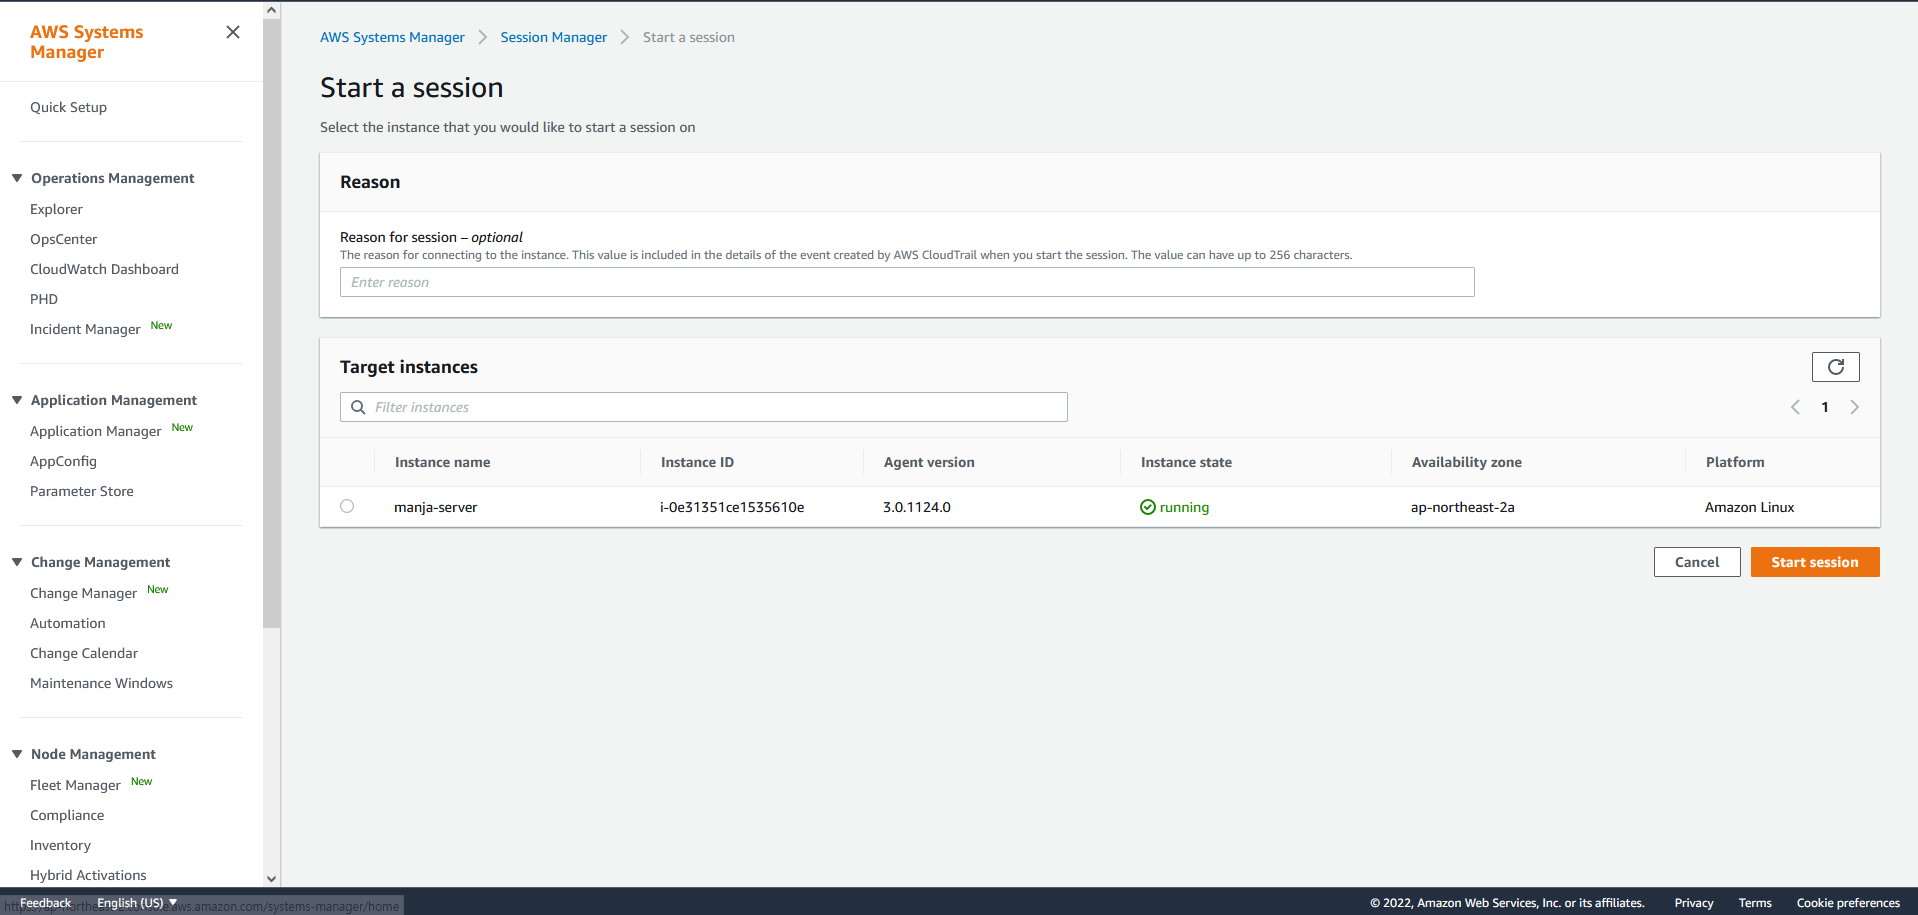
Task: Click the AWS Systems Manager sidebar title
Action: [x=87, y=42]
